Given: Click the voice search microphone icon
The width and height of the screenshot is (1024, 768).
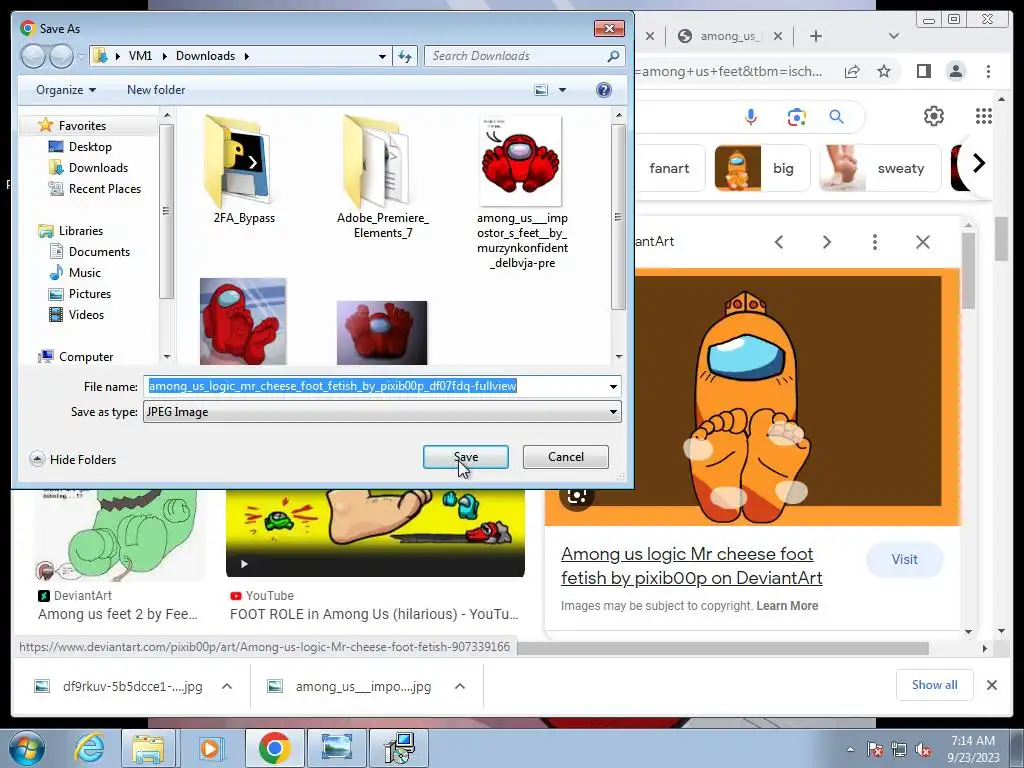Looking at the screenshot, I should (x=751, y=117).
